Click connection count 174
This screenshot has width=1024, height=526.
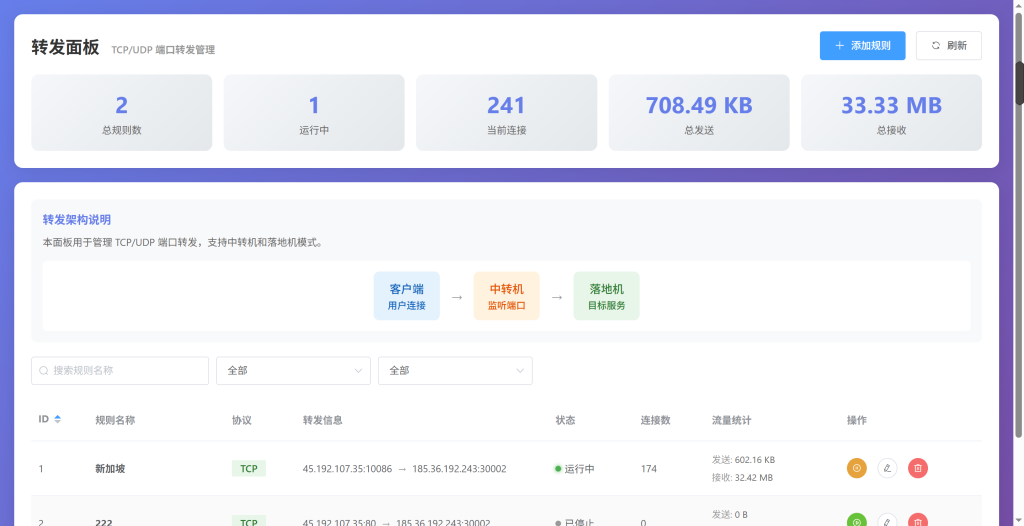tap(648, 468)
